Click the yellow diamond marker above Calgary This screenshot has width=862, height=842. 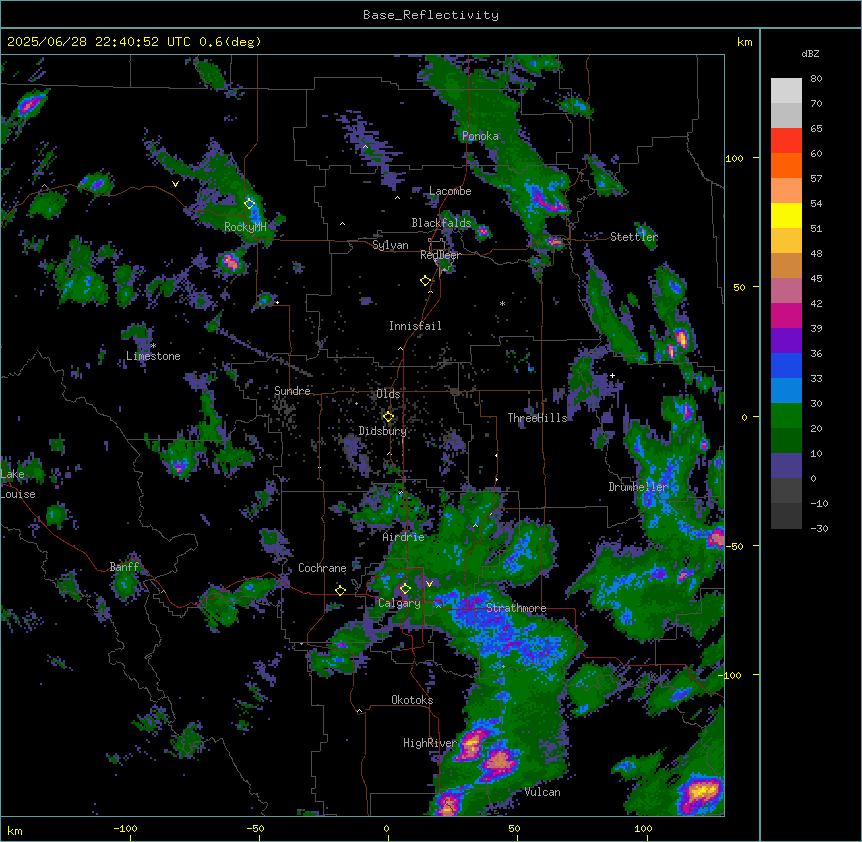point(405,589)
